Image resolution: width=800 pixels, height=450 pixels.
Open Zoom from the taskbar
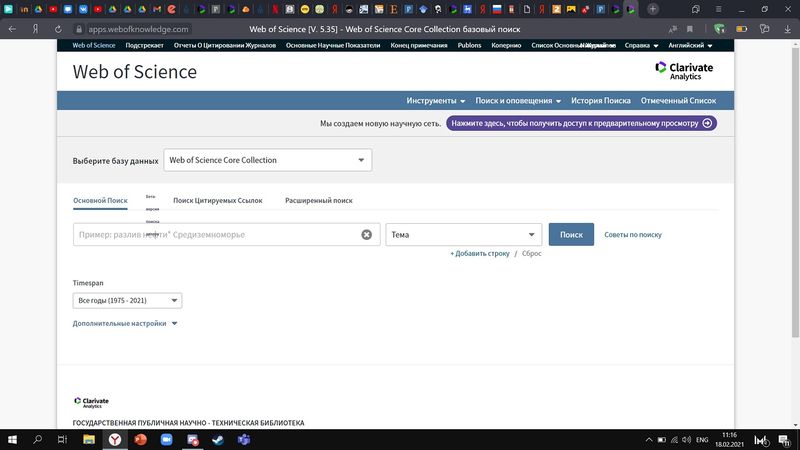coord(166,439)
